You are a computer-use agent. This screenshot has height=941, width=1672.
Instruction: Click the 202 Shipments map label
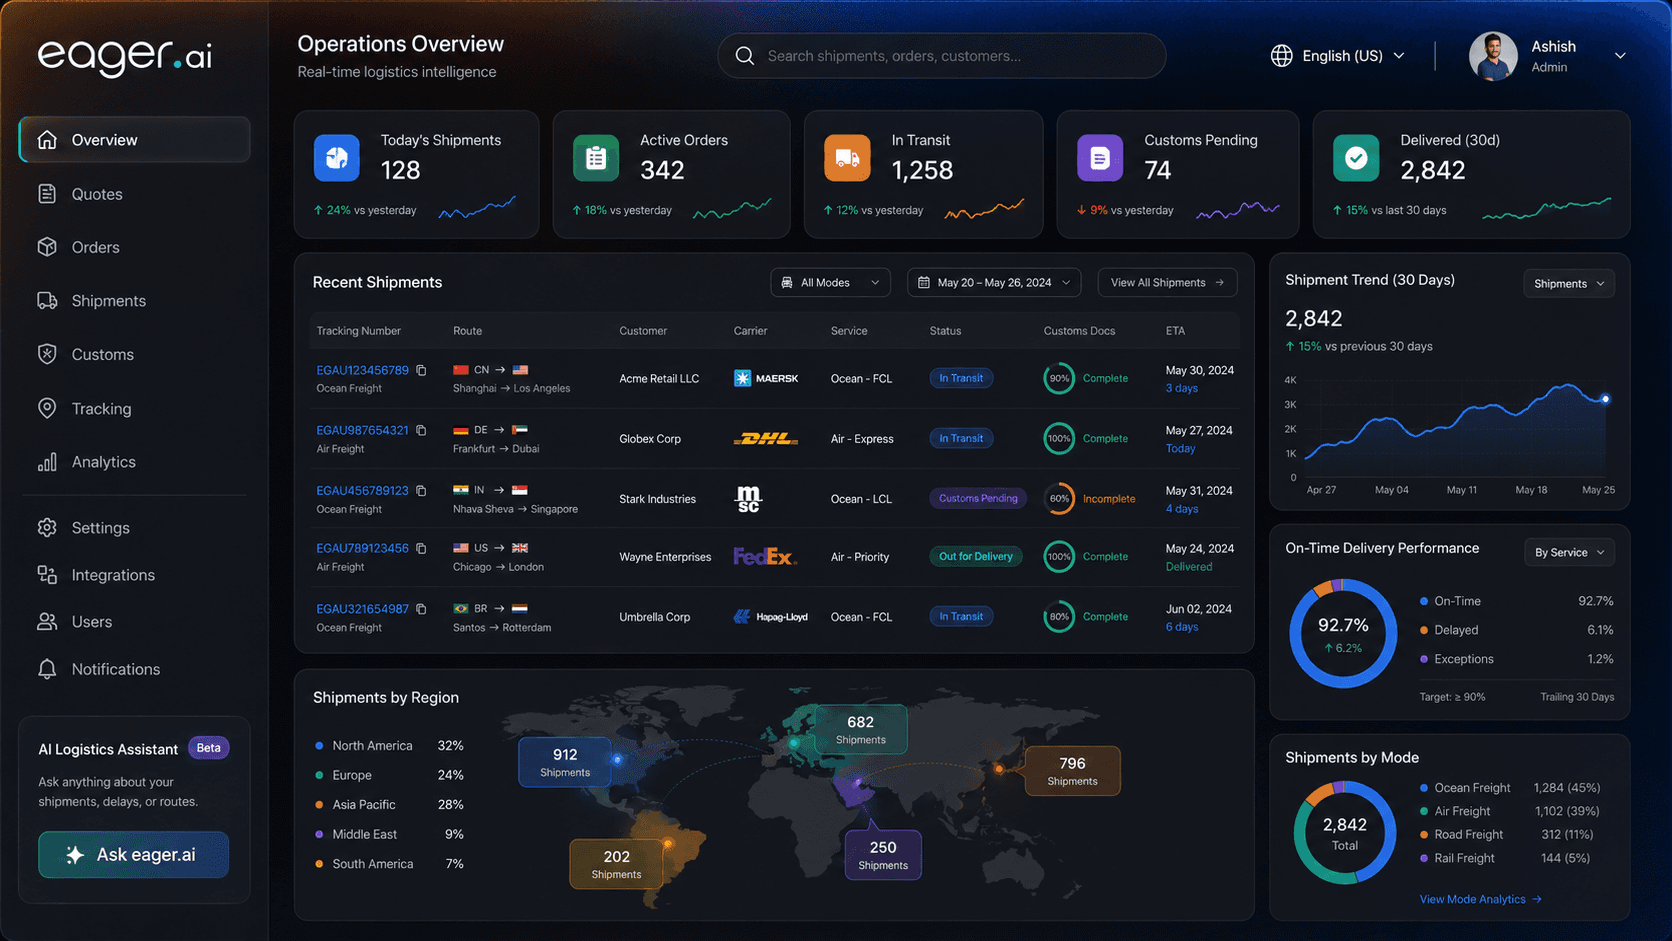tap(616, 864)
